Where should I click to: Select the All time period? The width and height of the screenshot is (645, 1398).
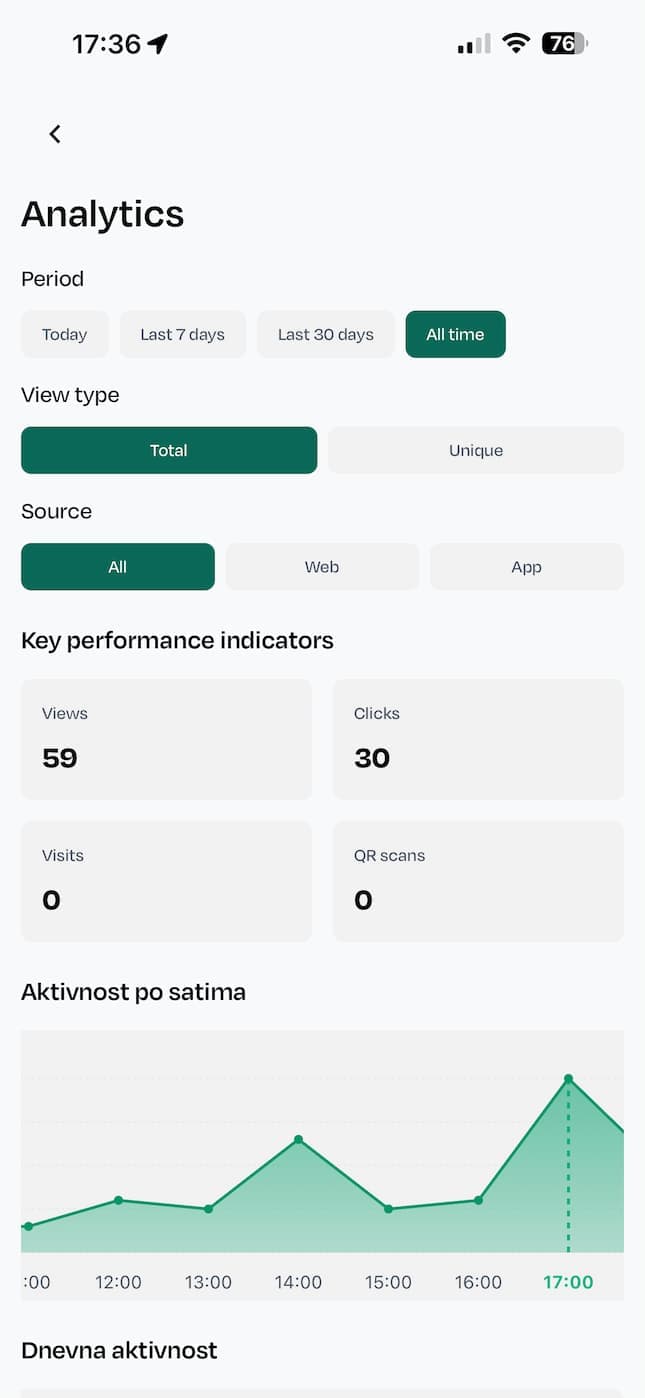click(455, 334)
